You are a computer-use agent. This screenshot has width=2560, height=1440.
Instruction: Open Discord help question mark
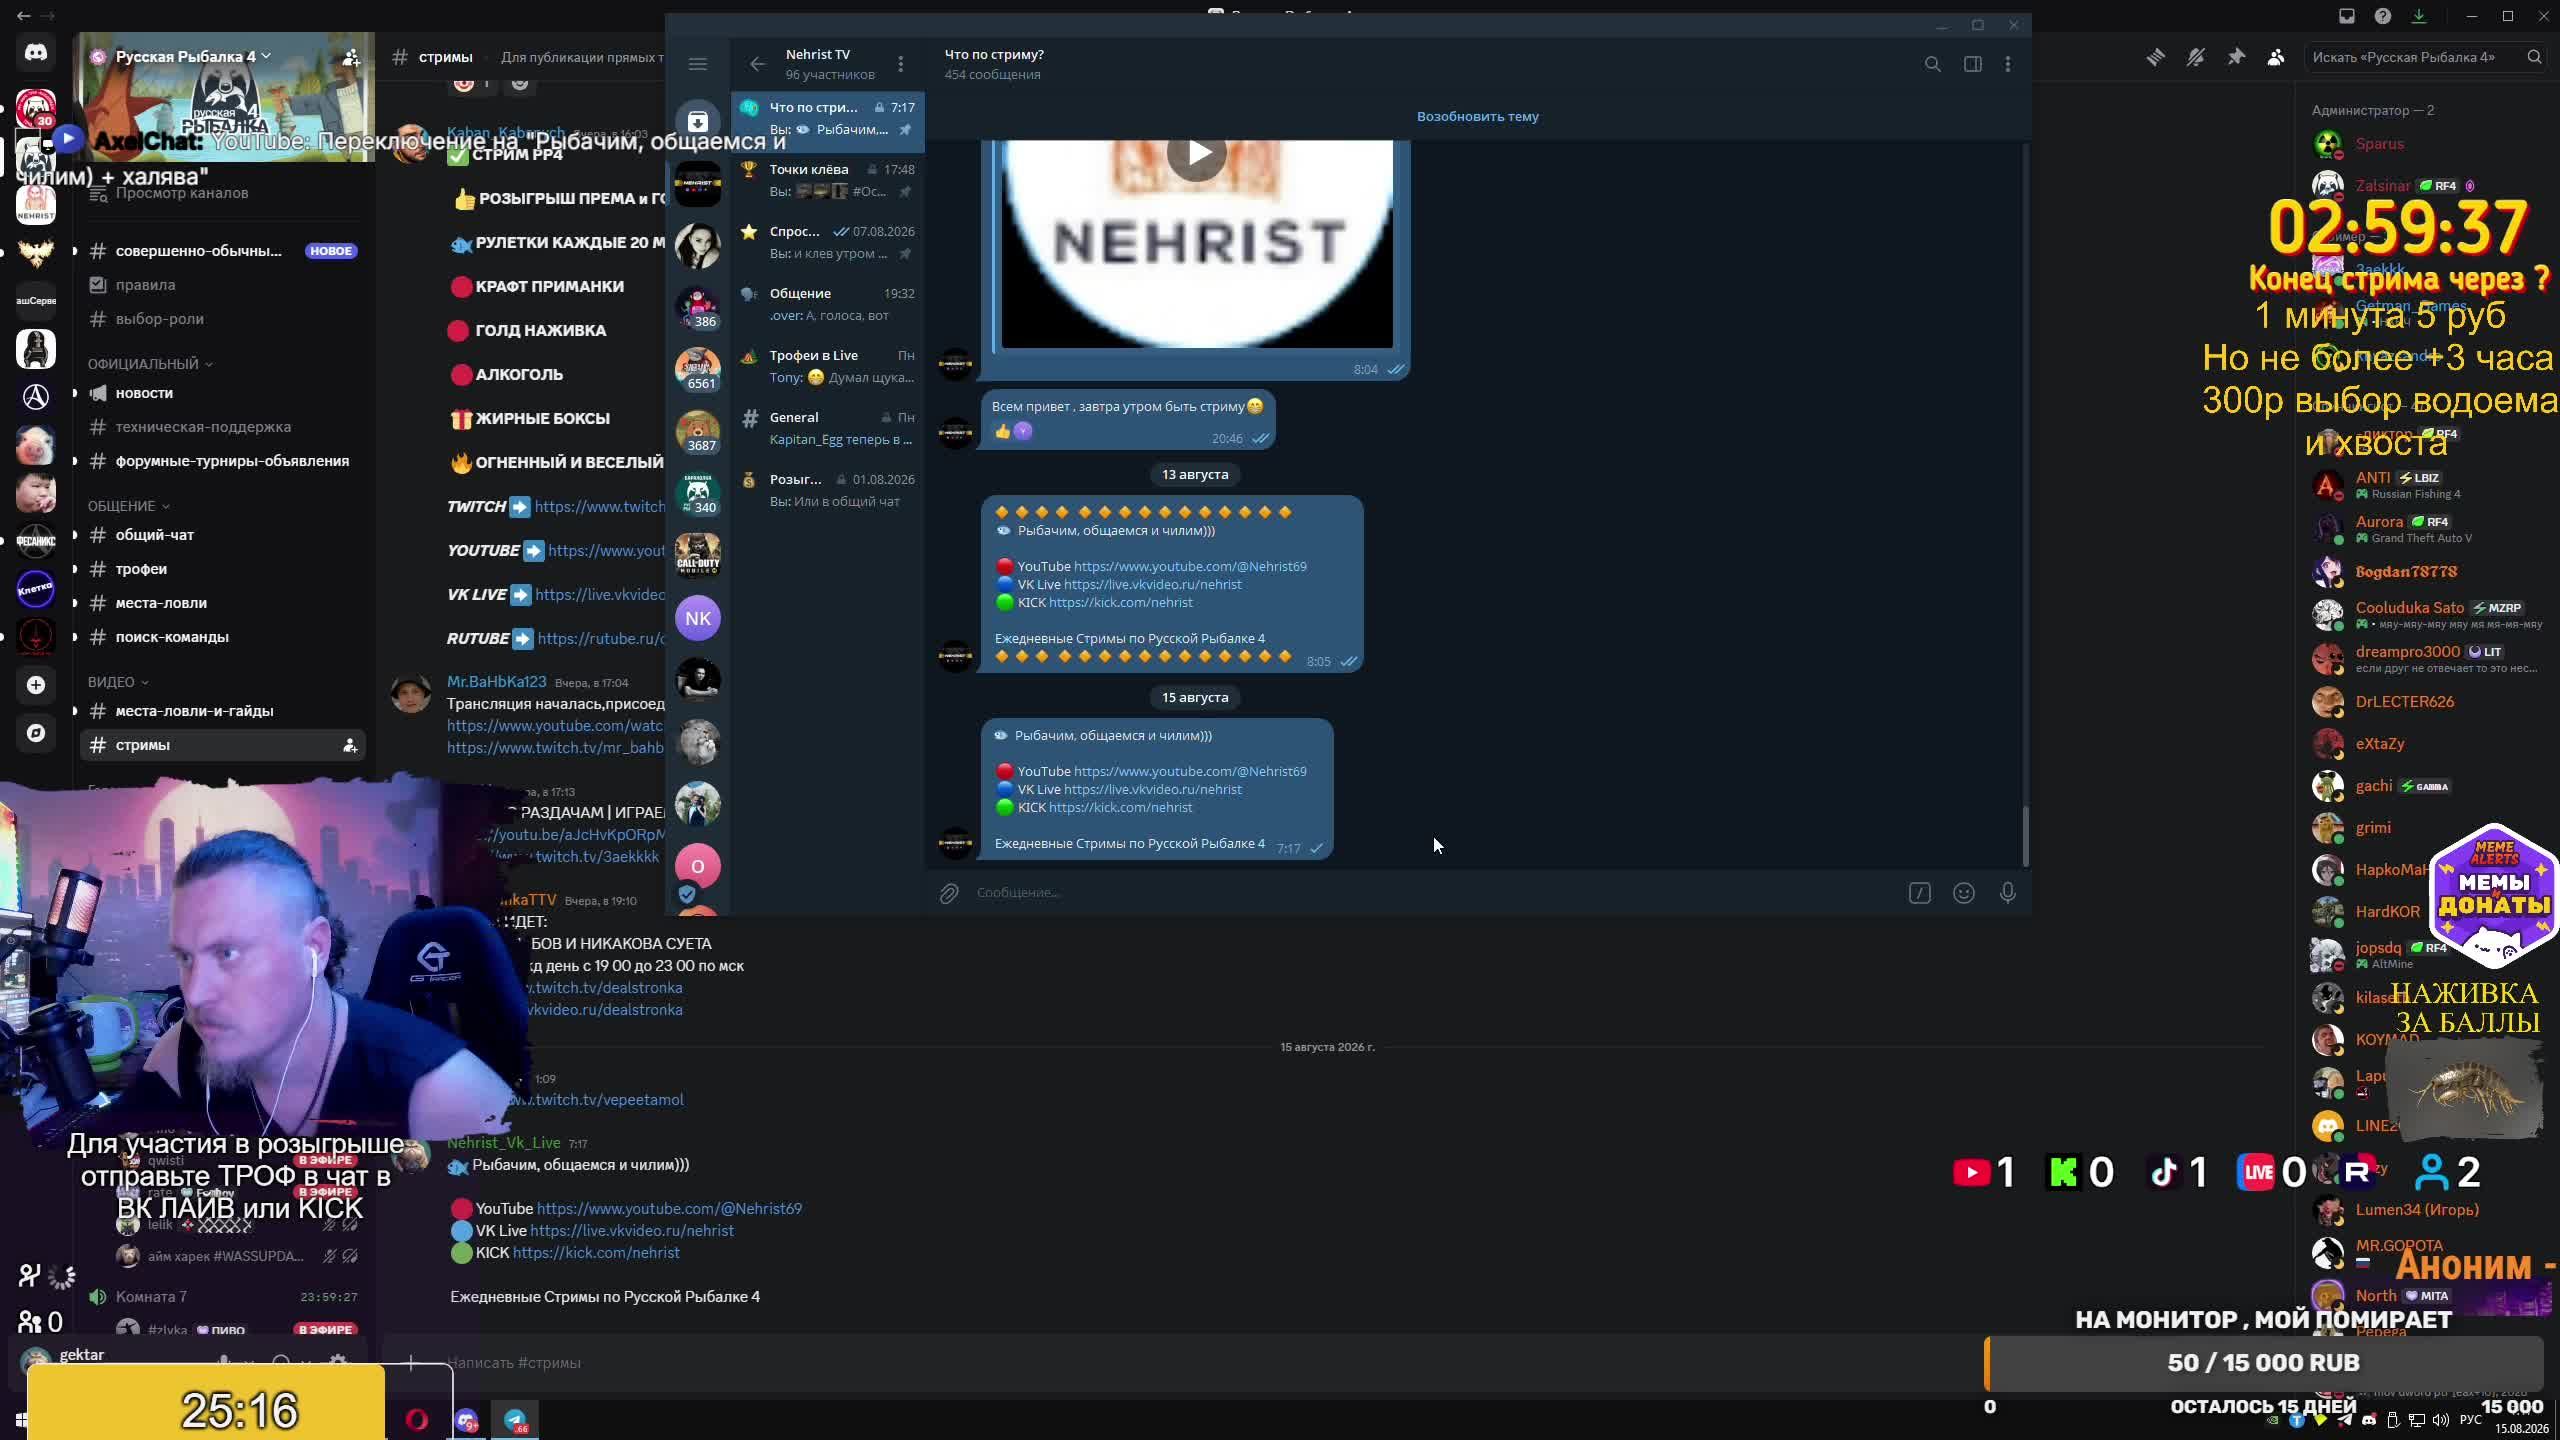(x=2383, y=16)
